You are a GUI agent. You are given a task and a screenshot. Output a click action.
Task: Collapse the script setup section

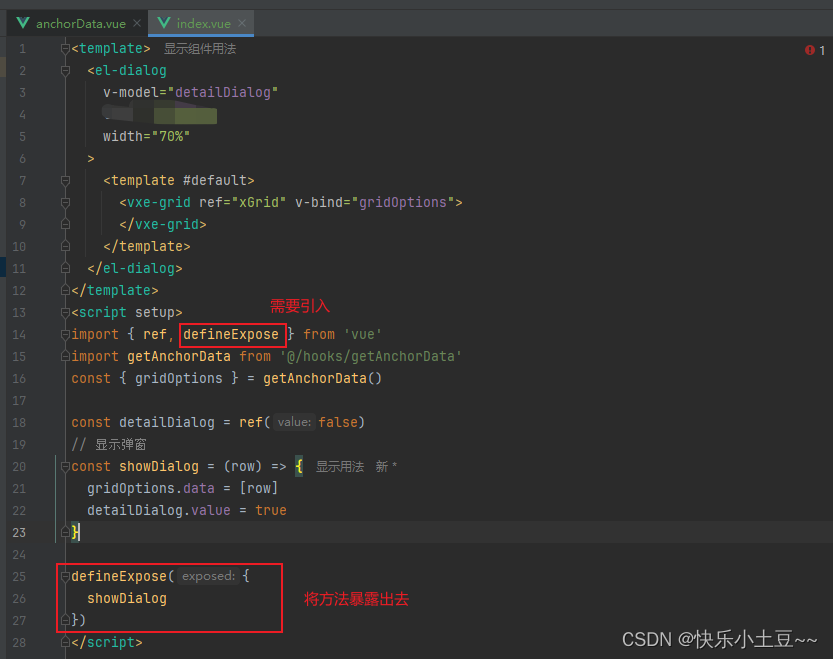tap(64, 312)
